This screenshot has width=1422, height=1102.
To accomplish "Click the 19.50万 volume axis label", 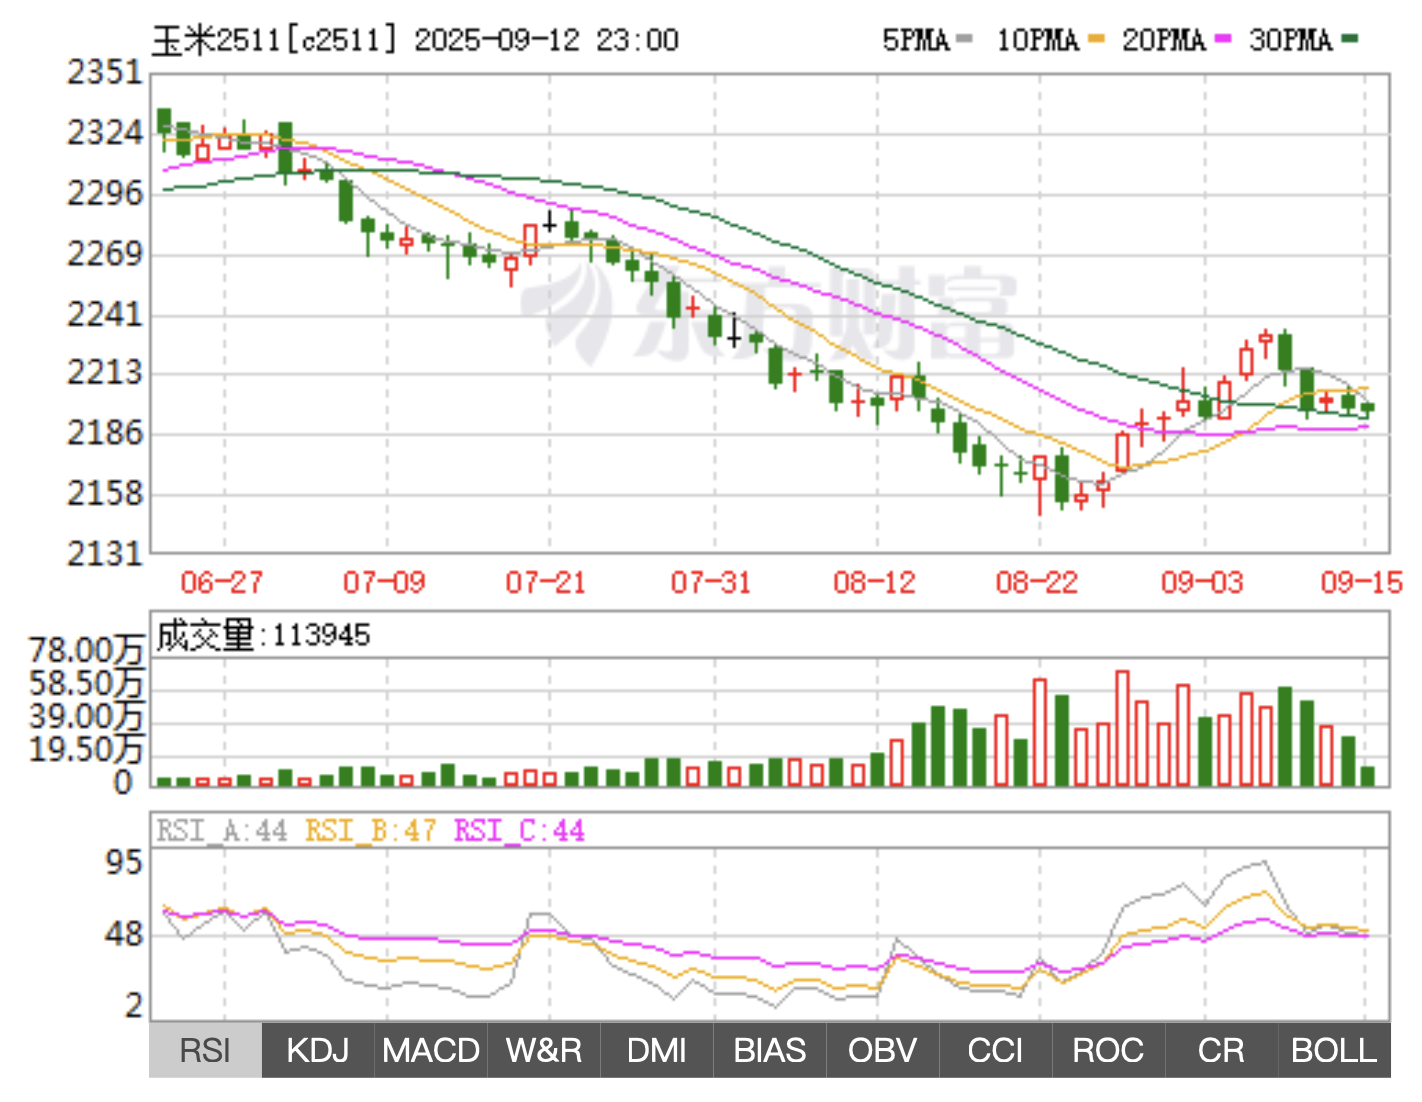I will 87,749.
